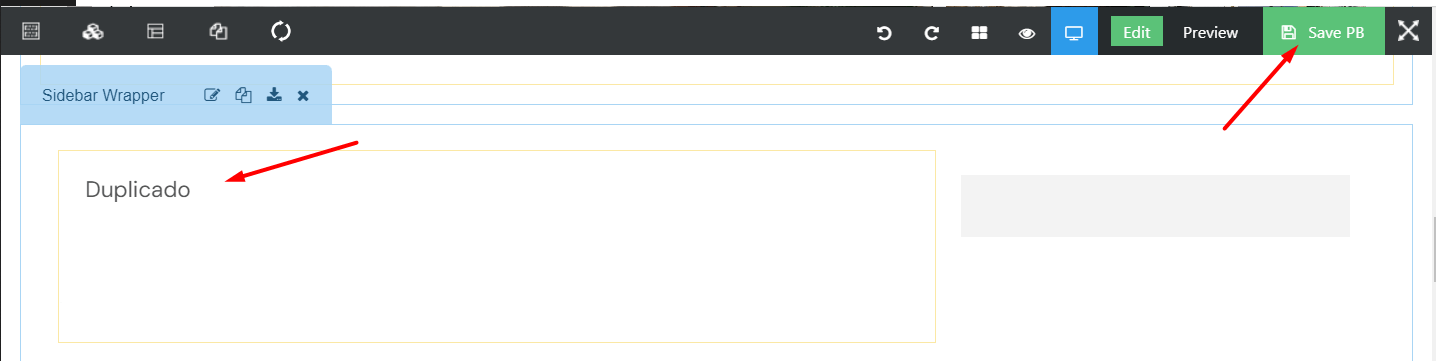Undo the last page builder action

884,33
